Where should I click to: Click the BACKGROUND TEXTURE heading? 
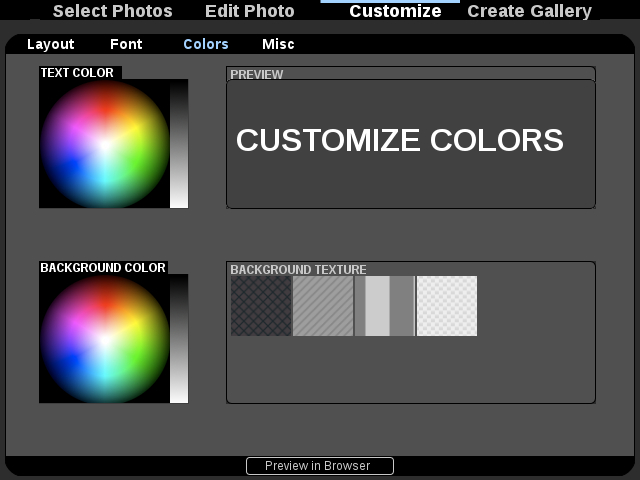(x=298, y=269)
